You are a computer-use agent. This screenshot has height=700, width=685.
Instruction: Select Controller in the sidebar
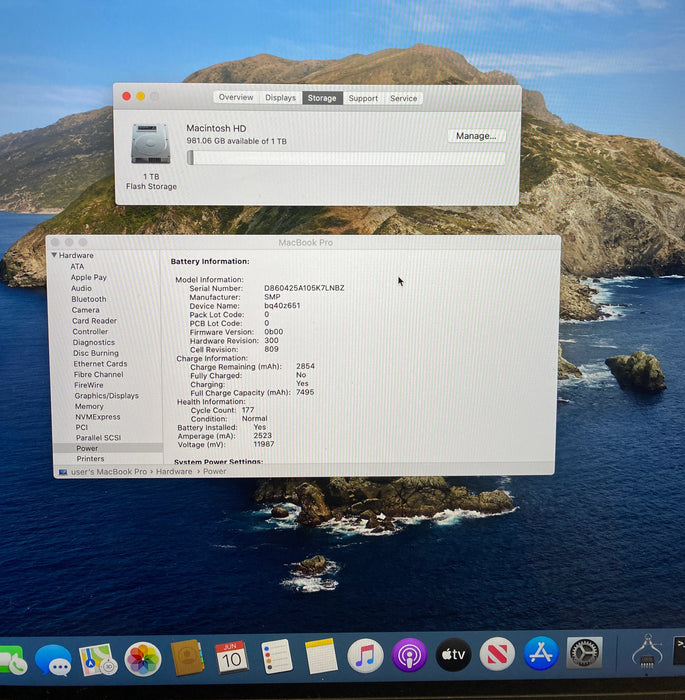90,331
